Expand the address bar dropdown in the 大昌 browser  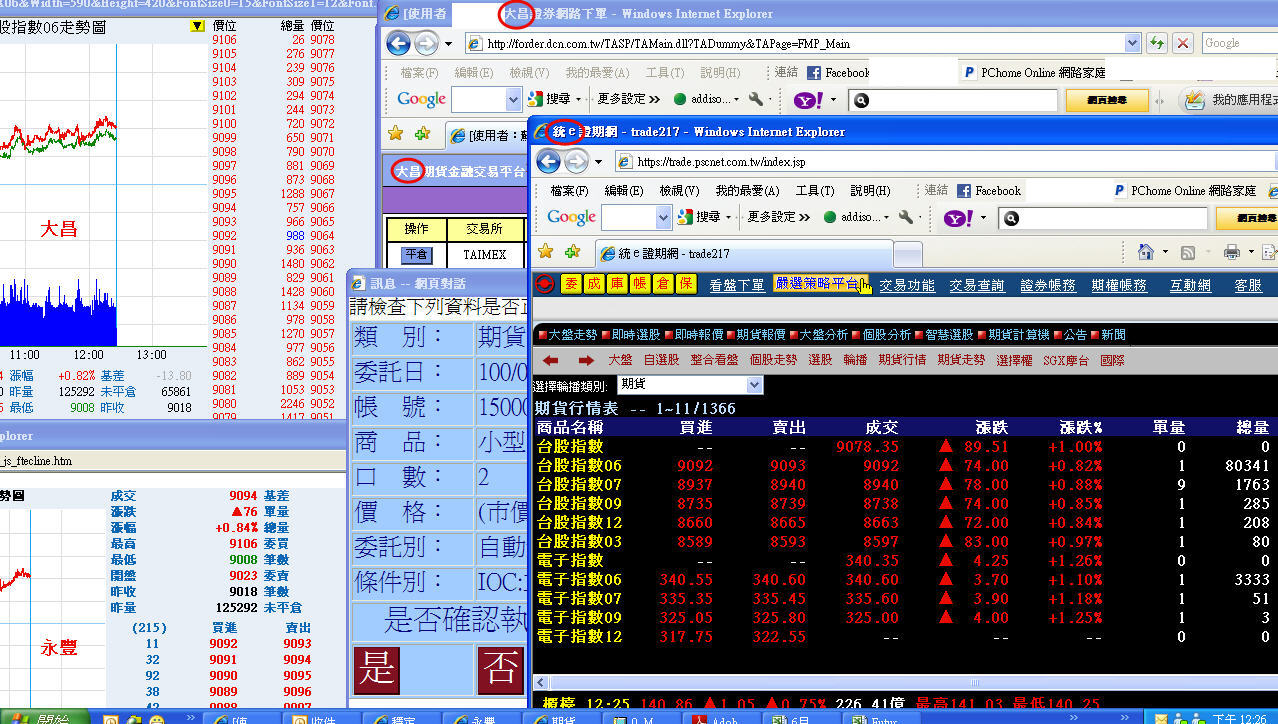coord(1132,43)
